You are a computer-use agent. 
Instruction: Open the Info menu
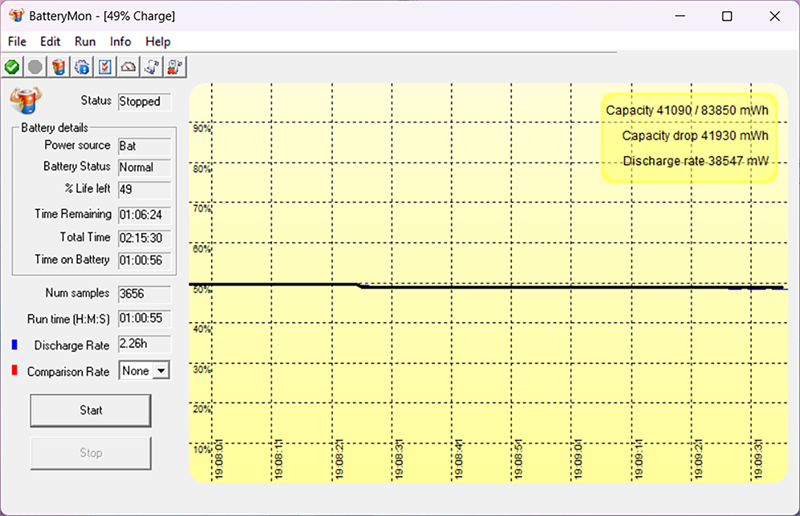[120, 41]
